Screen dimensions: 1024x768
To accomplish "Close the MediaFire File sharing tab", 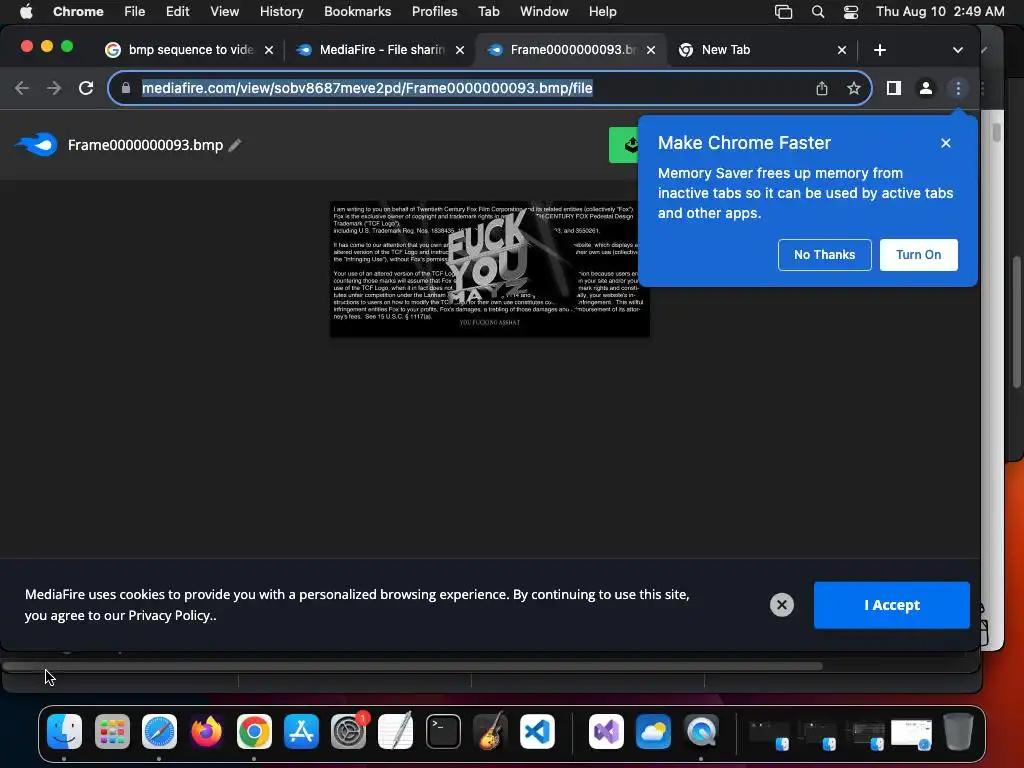I will [x=460, y=50].
